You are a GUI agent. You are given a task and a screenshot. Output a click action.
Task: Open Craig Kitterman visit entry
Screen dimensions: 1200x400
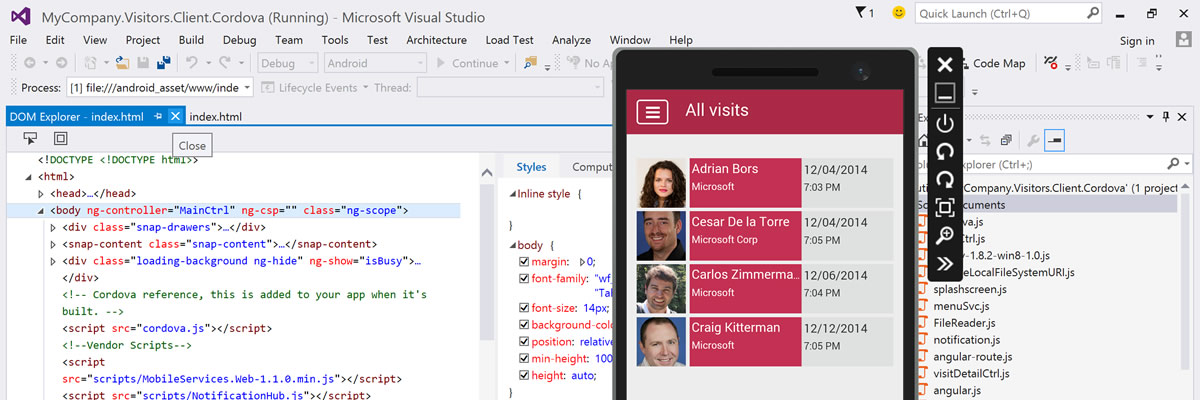tap(764, 340)
